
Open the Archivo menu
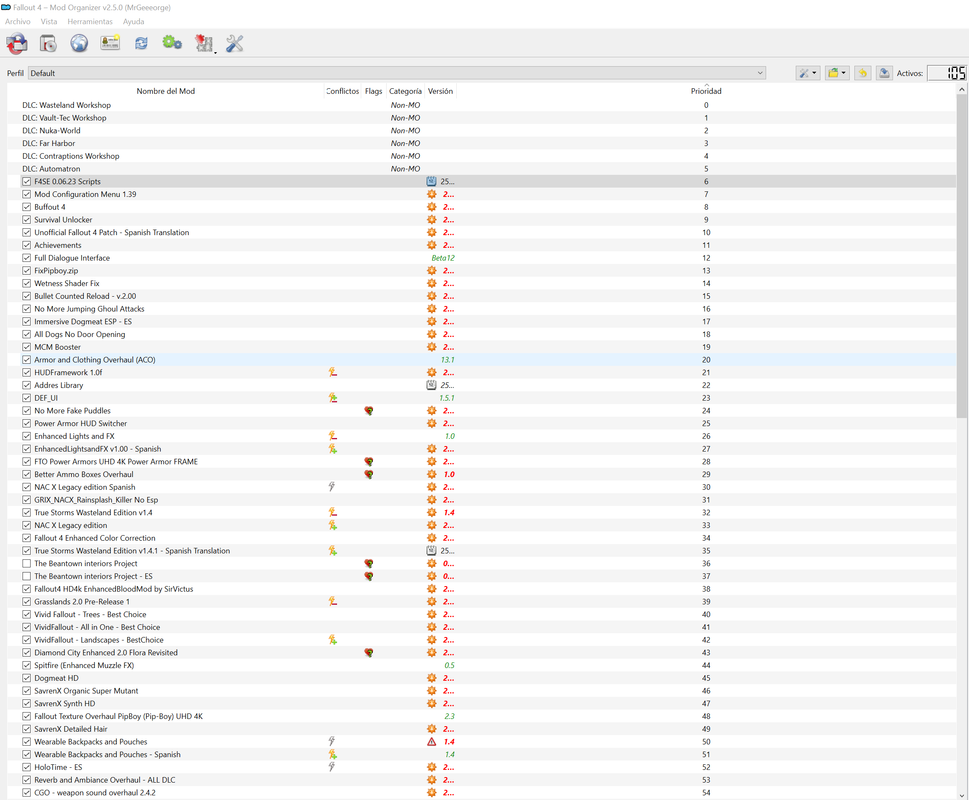pyautogui.click(x=17, y=22)
